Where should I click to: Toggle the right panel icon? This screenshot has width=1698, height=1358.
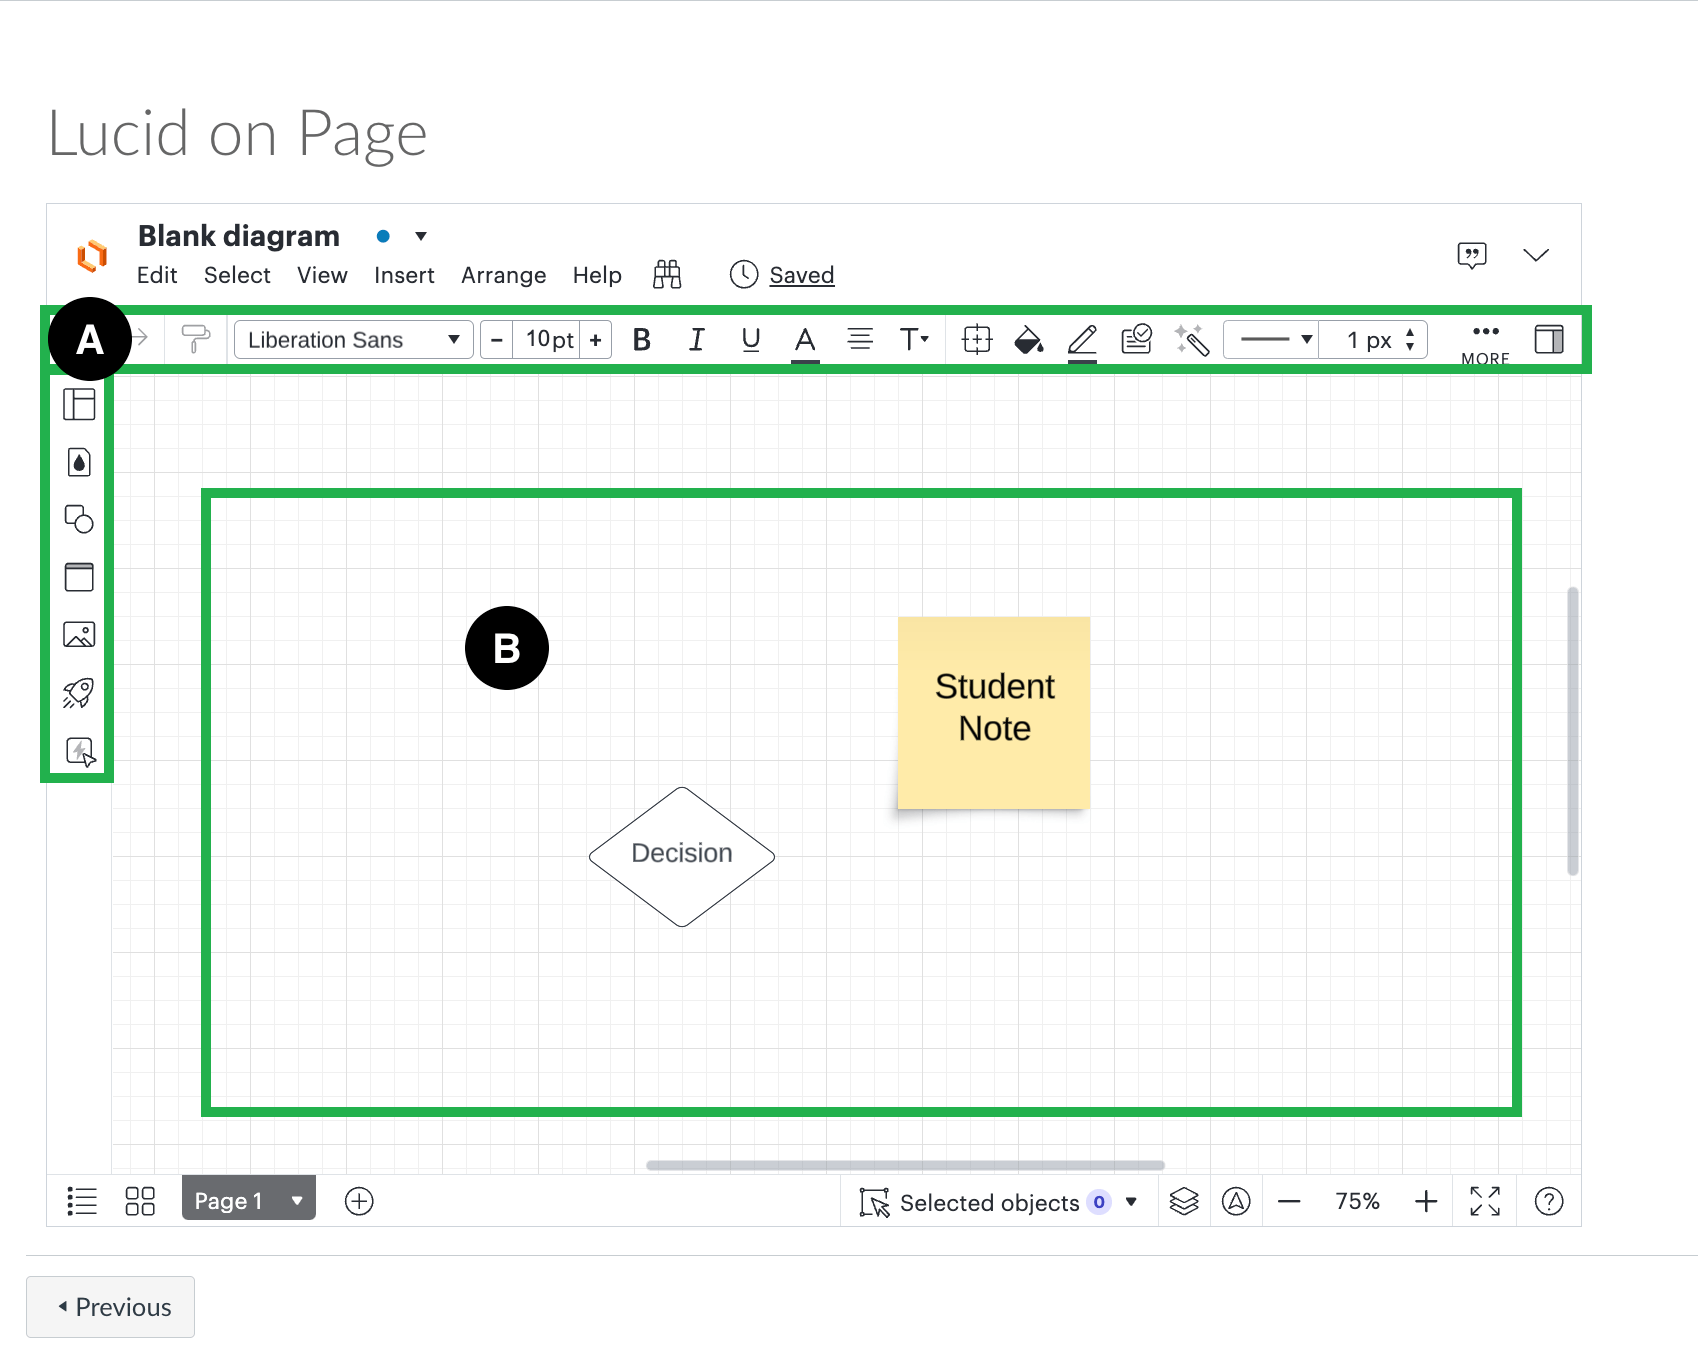[1549, 340]
